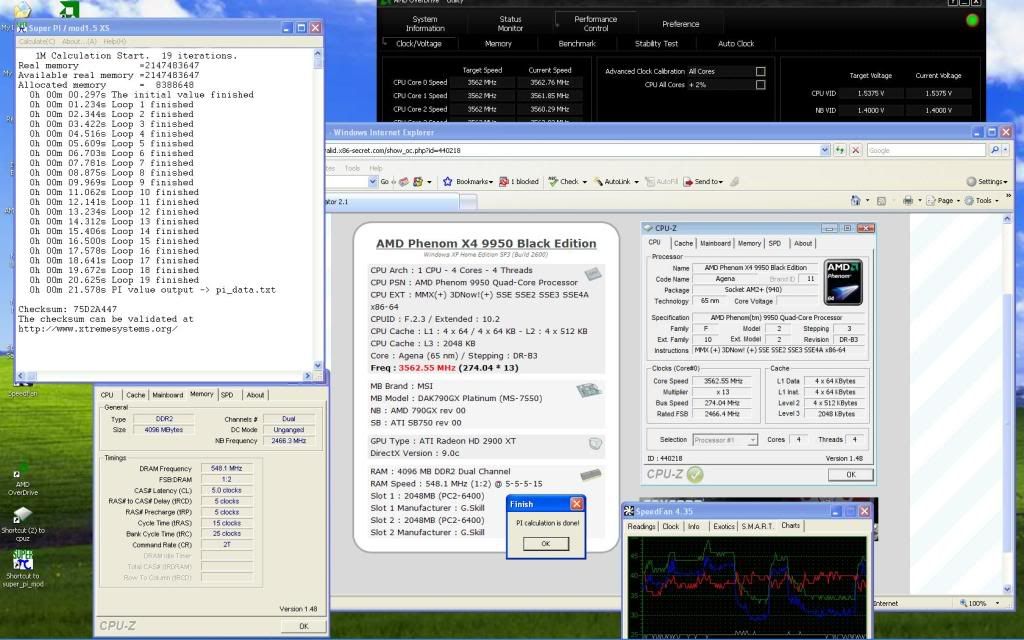This screenshot has width=1024, height=640.
Task: Open the Stability Test subtab
Action: [656, 44]
